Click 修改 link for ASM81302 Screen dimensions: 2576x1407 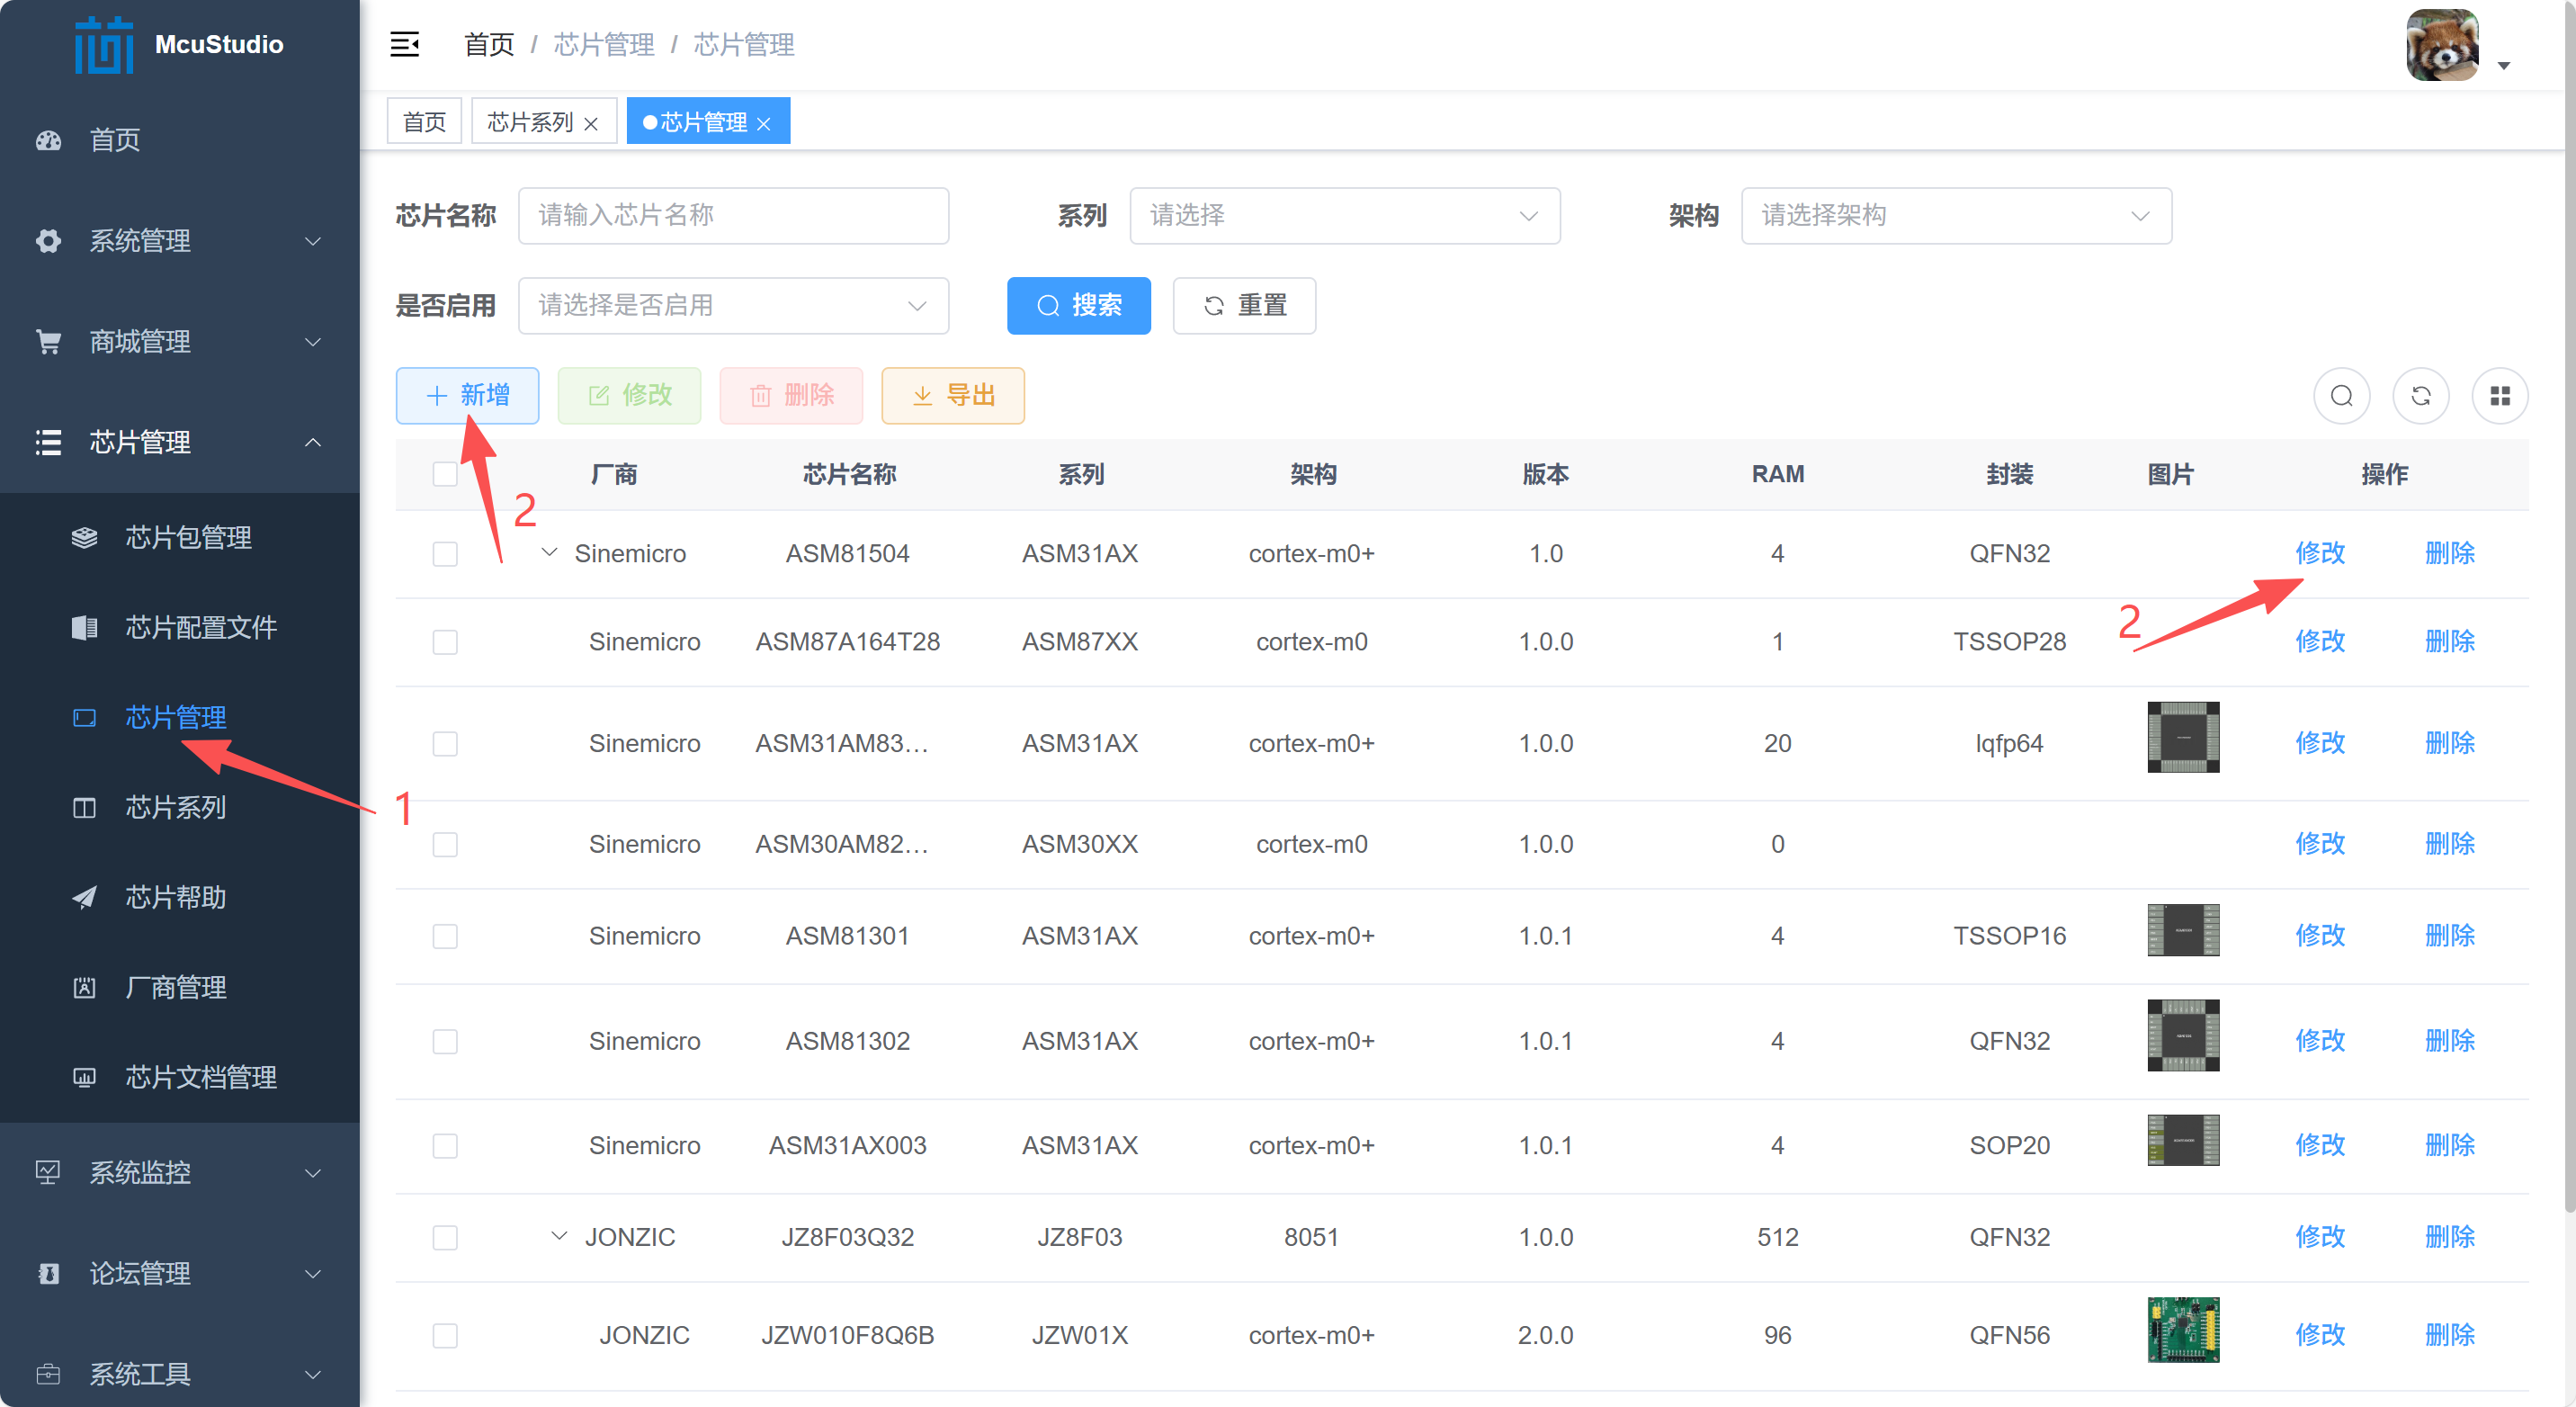pyautogui.click(x=2319, y=1041)
